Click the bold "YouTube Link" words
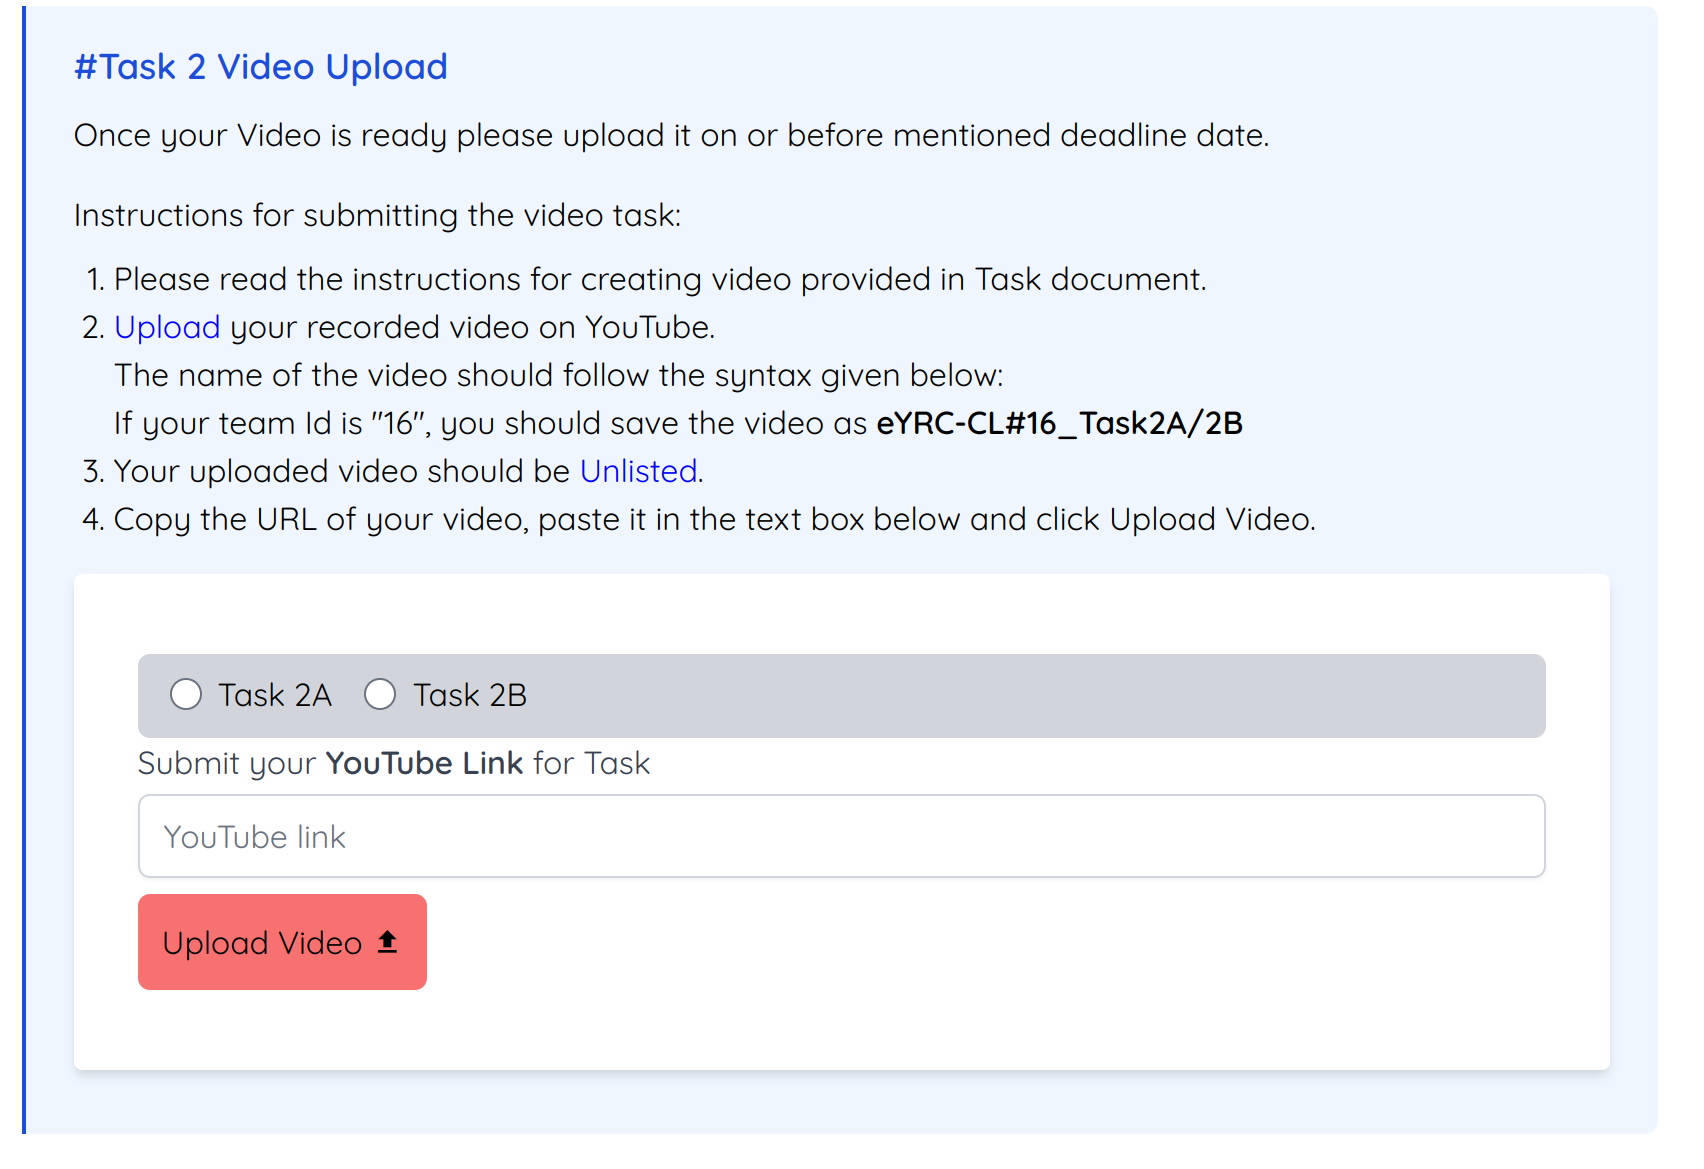This screenshot has height=1169, width=1704. 424,763
